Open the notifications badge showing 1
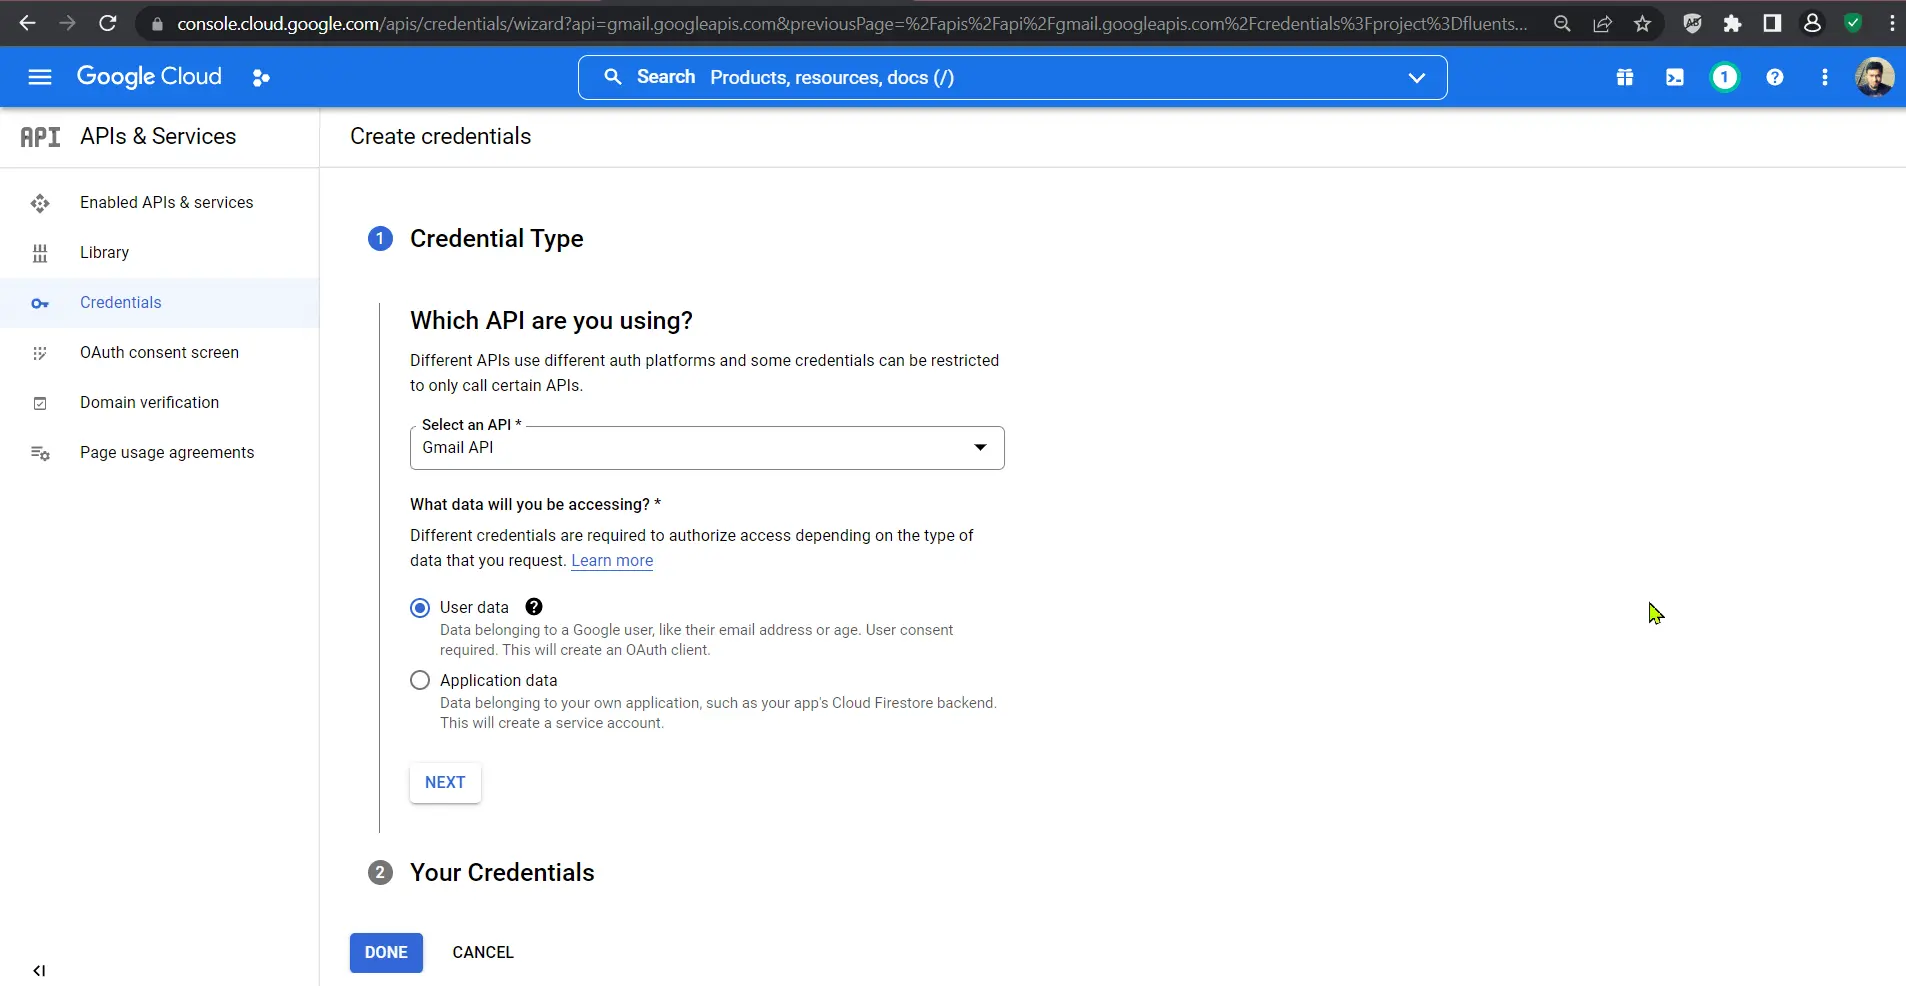This screenshot has height=986, width=1906. [1725, 77]
